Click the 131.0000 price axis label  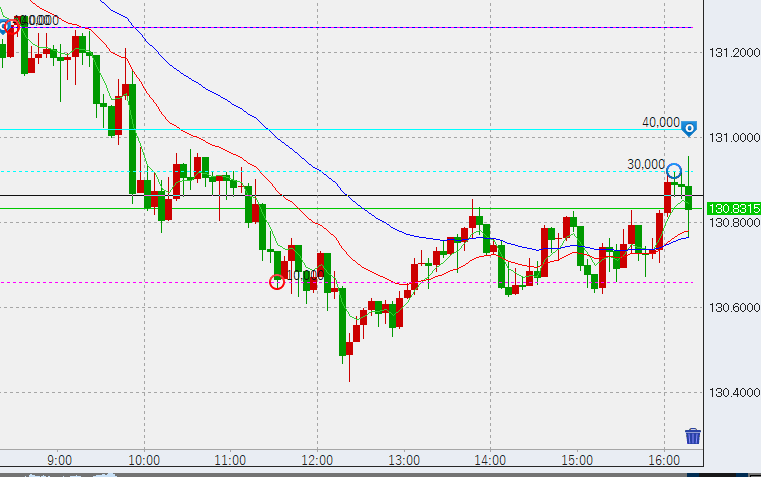click(x=733, y=137)
